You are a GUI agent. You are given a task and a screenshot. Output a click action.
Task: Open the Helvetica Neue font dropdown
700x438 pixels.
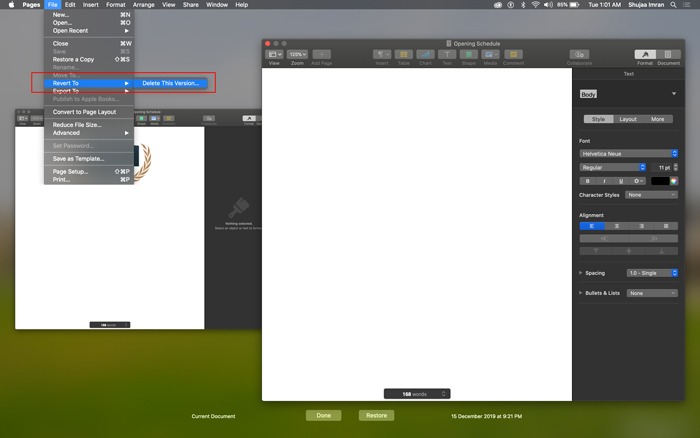tap(629, 153)
